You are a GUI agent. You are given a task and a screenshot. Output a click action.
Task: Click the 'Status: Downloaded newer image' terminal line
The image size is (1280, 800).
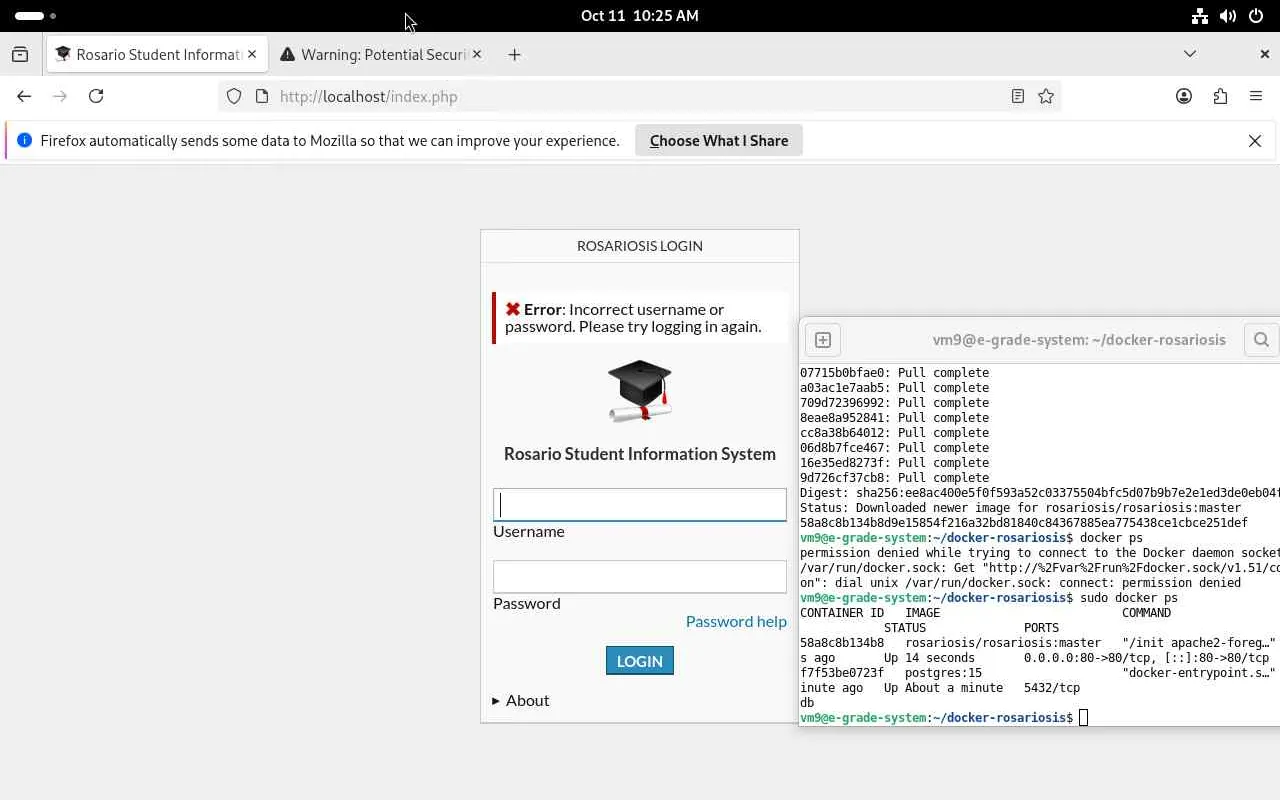coord(1020,508)
